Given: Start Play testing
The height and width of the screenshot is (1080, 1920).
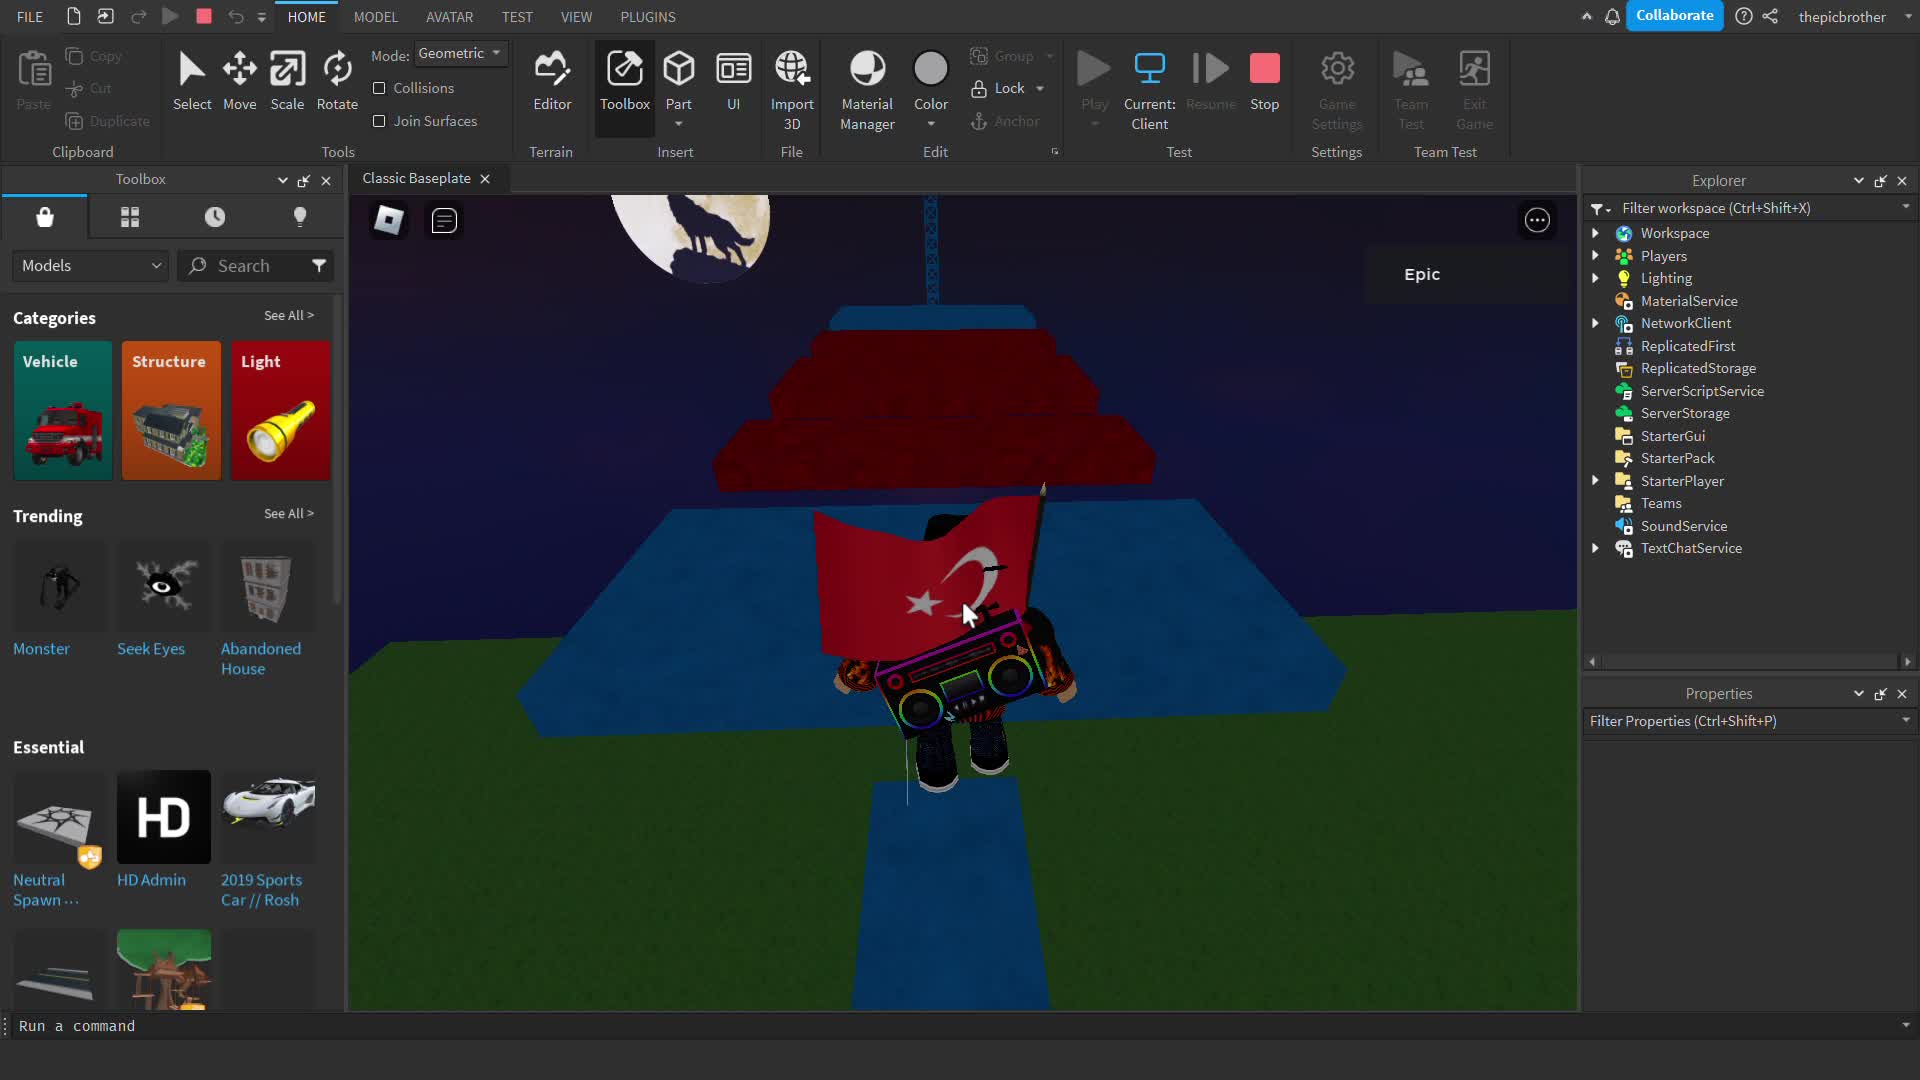Looking at the screenshot, I should pos(1093,80).
